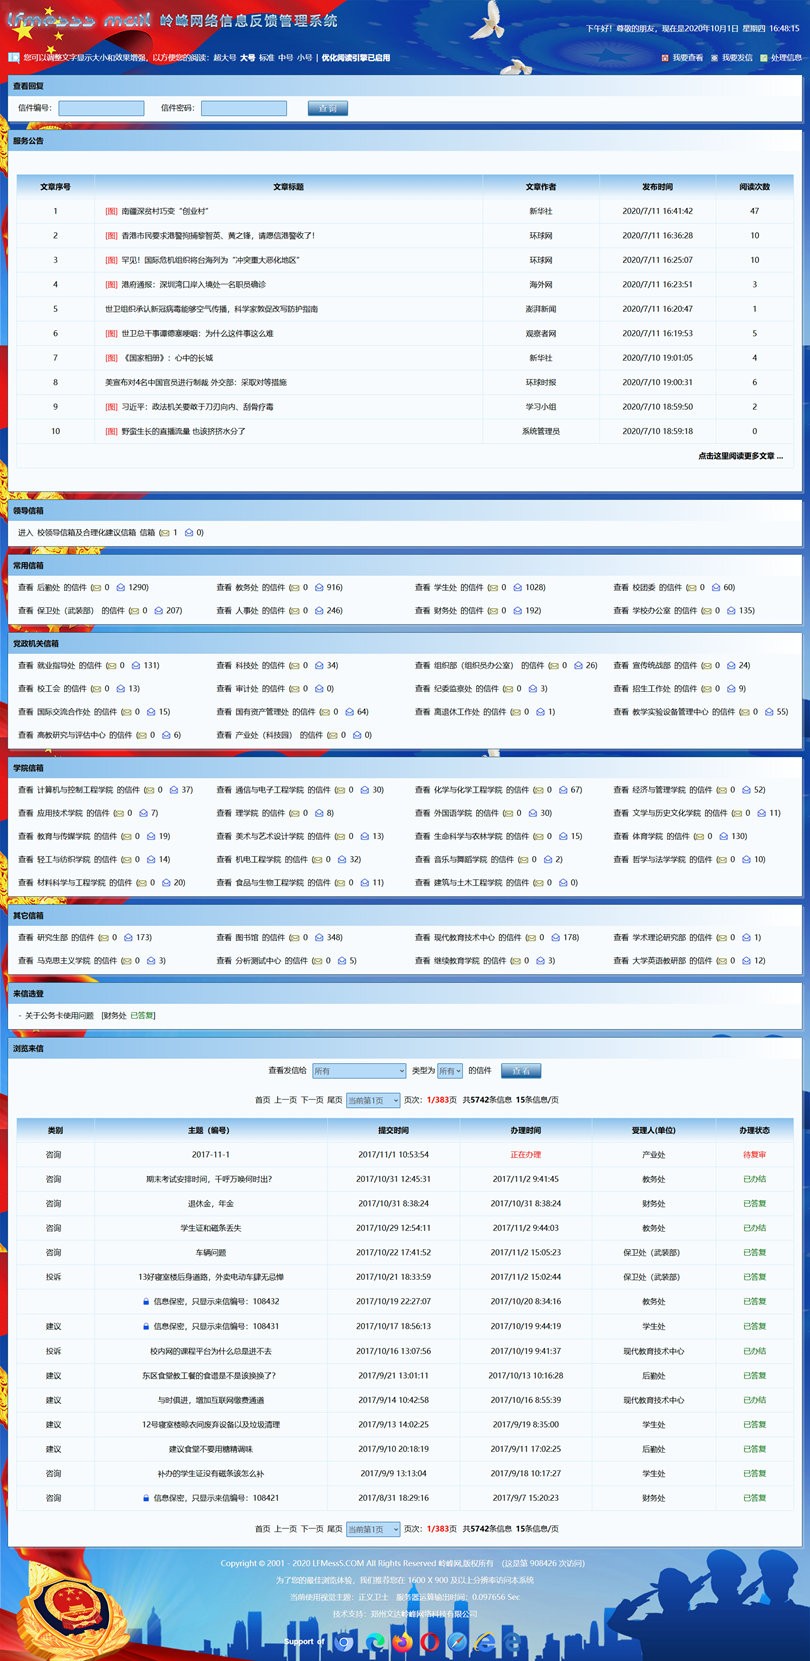
Task: Click 查看 就业指导处 的信件
Action: tap(60, 666)
